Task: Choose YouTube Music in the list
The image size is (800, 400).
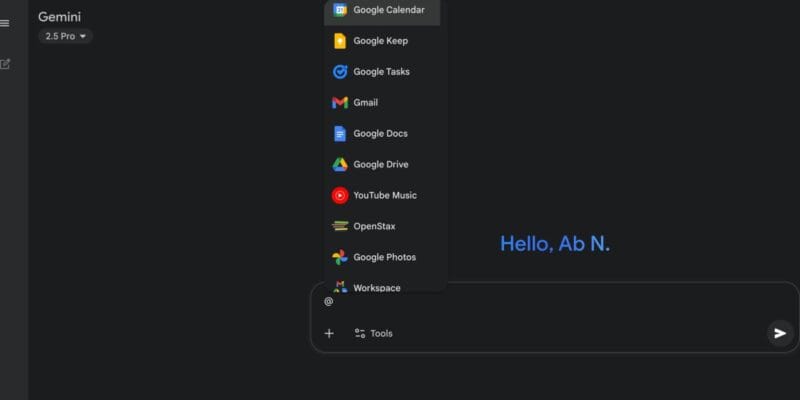Action: 385,195
